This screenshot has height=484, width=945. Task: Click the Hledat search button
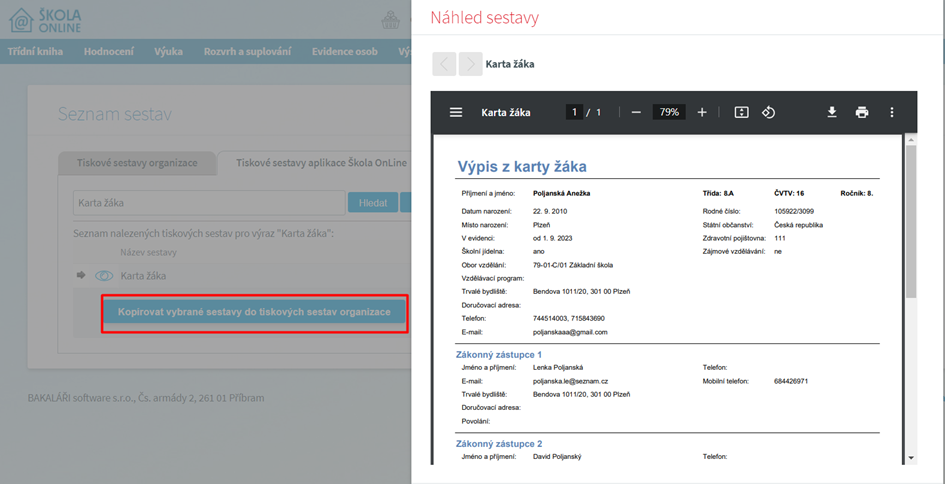[x=373, y=203]
